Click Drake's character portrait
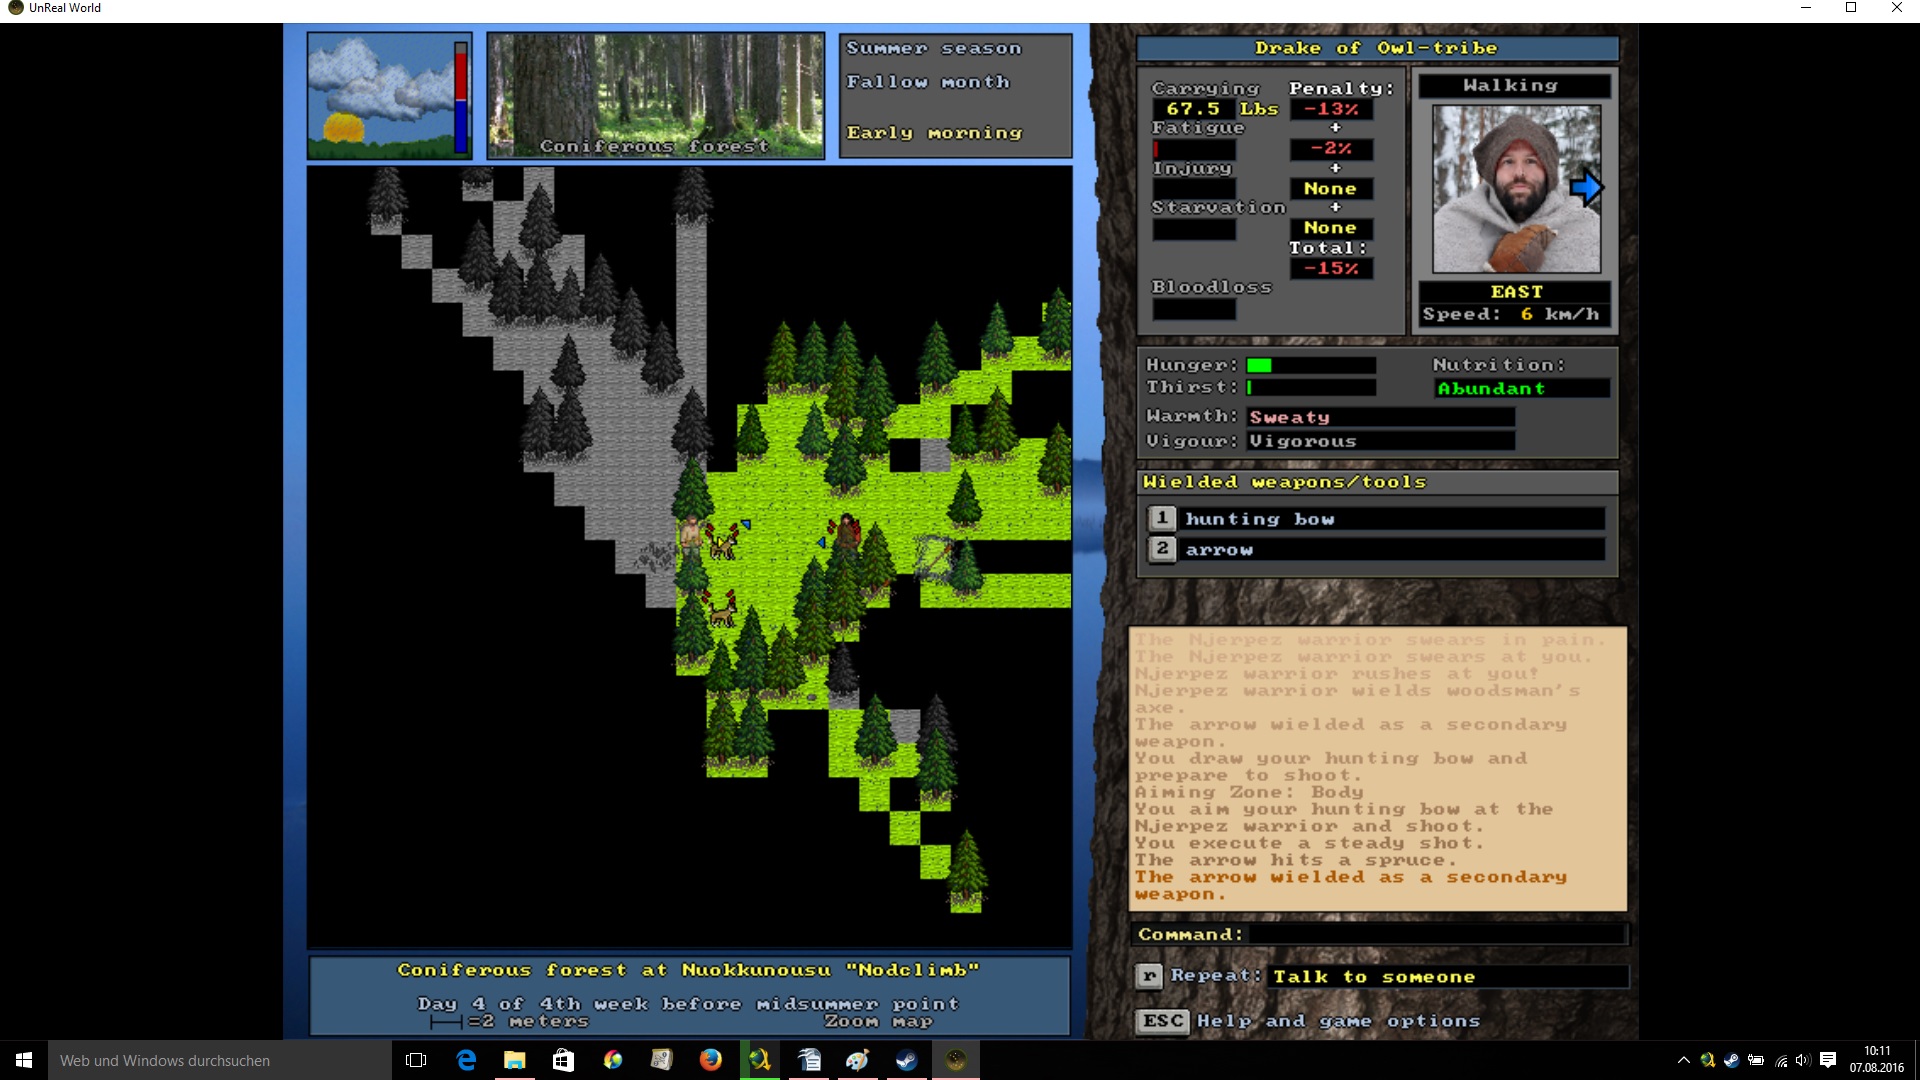 click(1516, 189)
